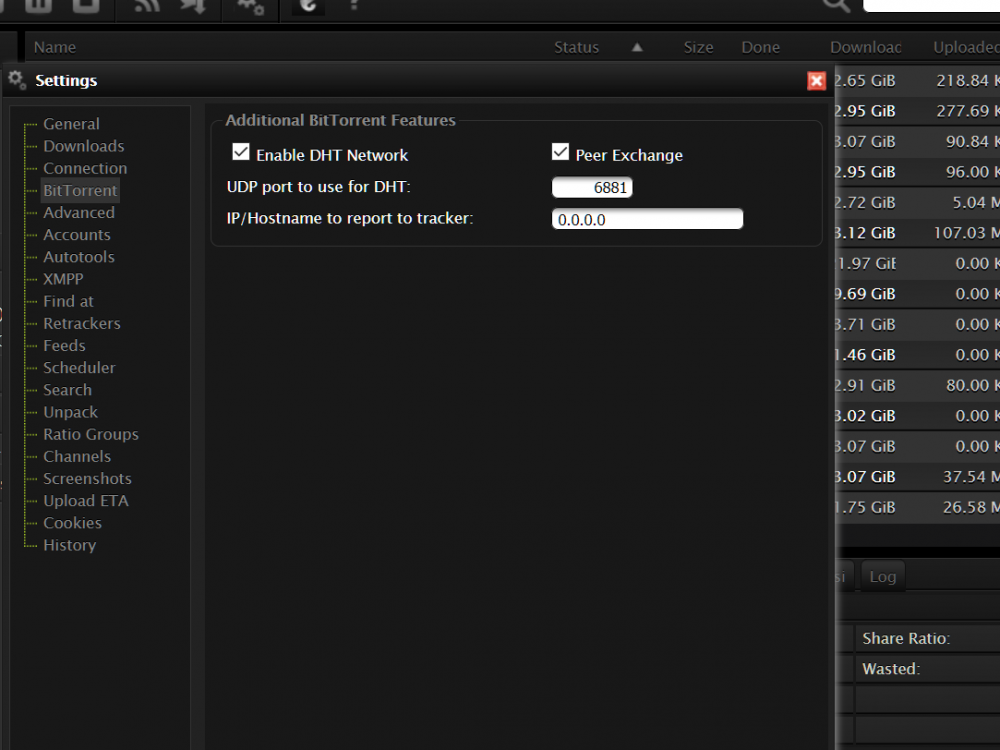This screenshot has height=750, width=1000.
Task: Switch to the Log tab
Action: point(883,577)
